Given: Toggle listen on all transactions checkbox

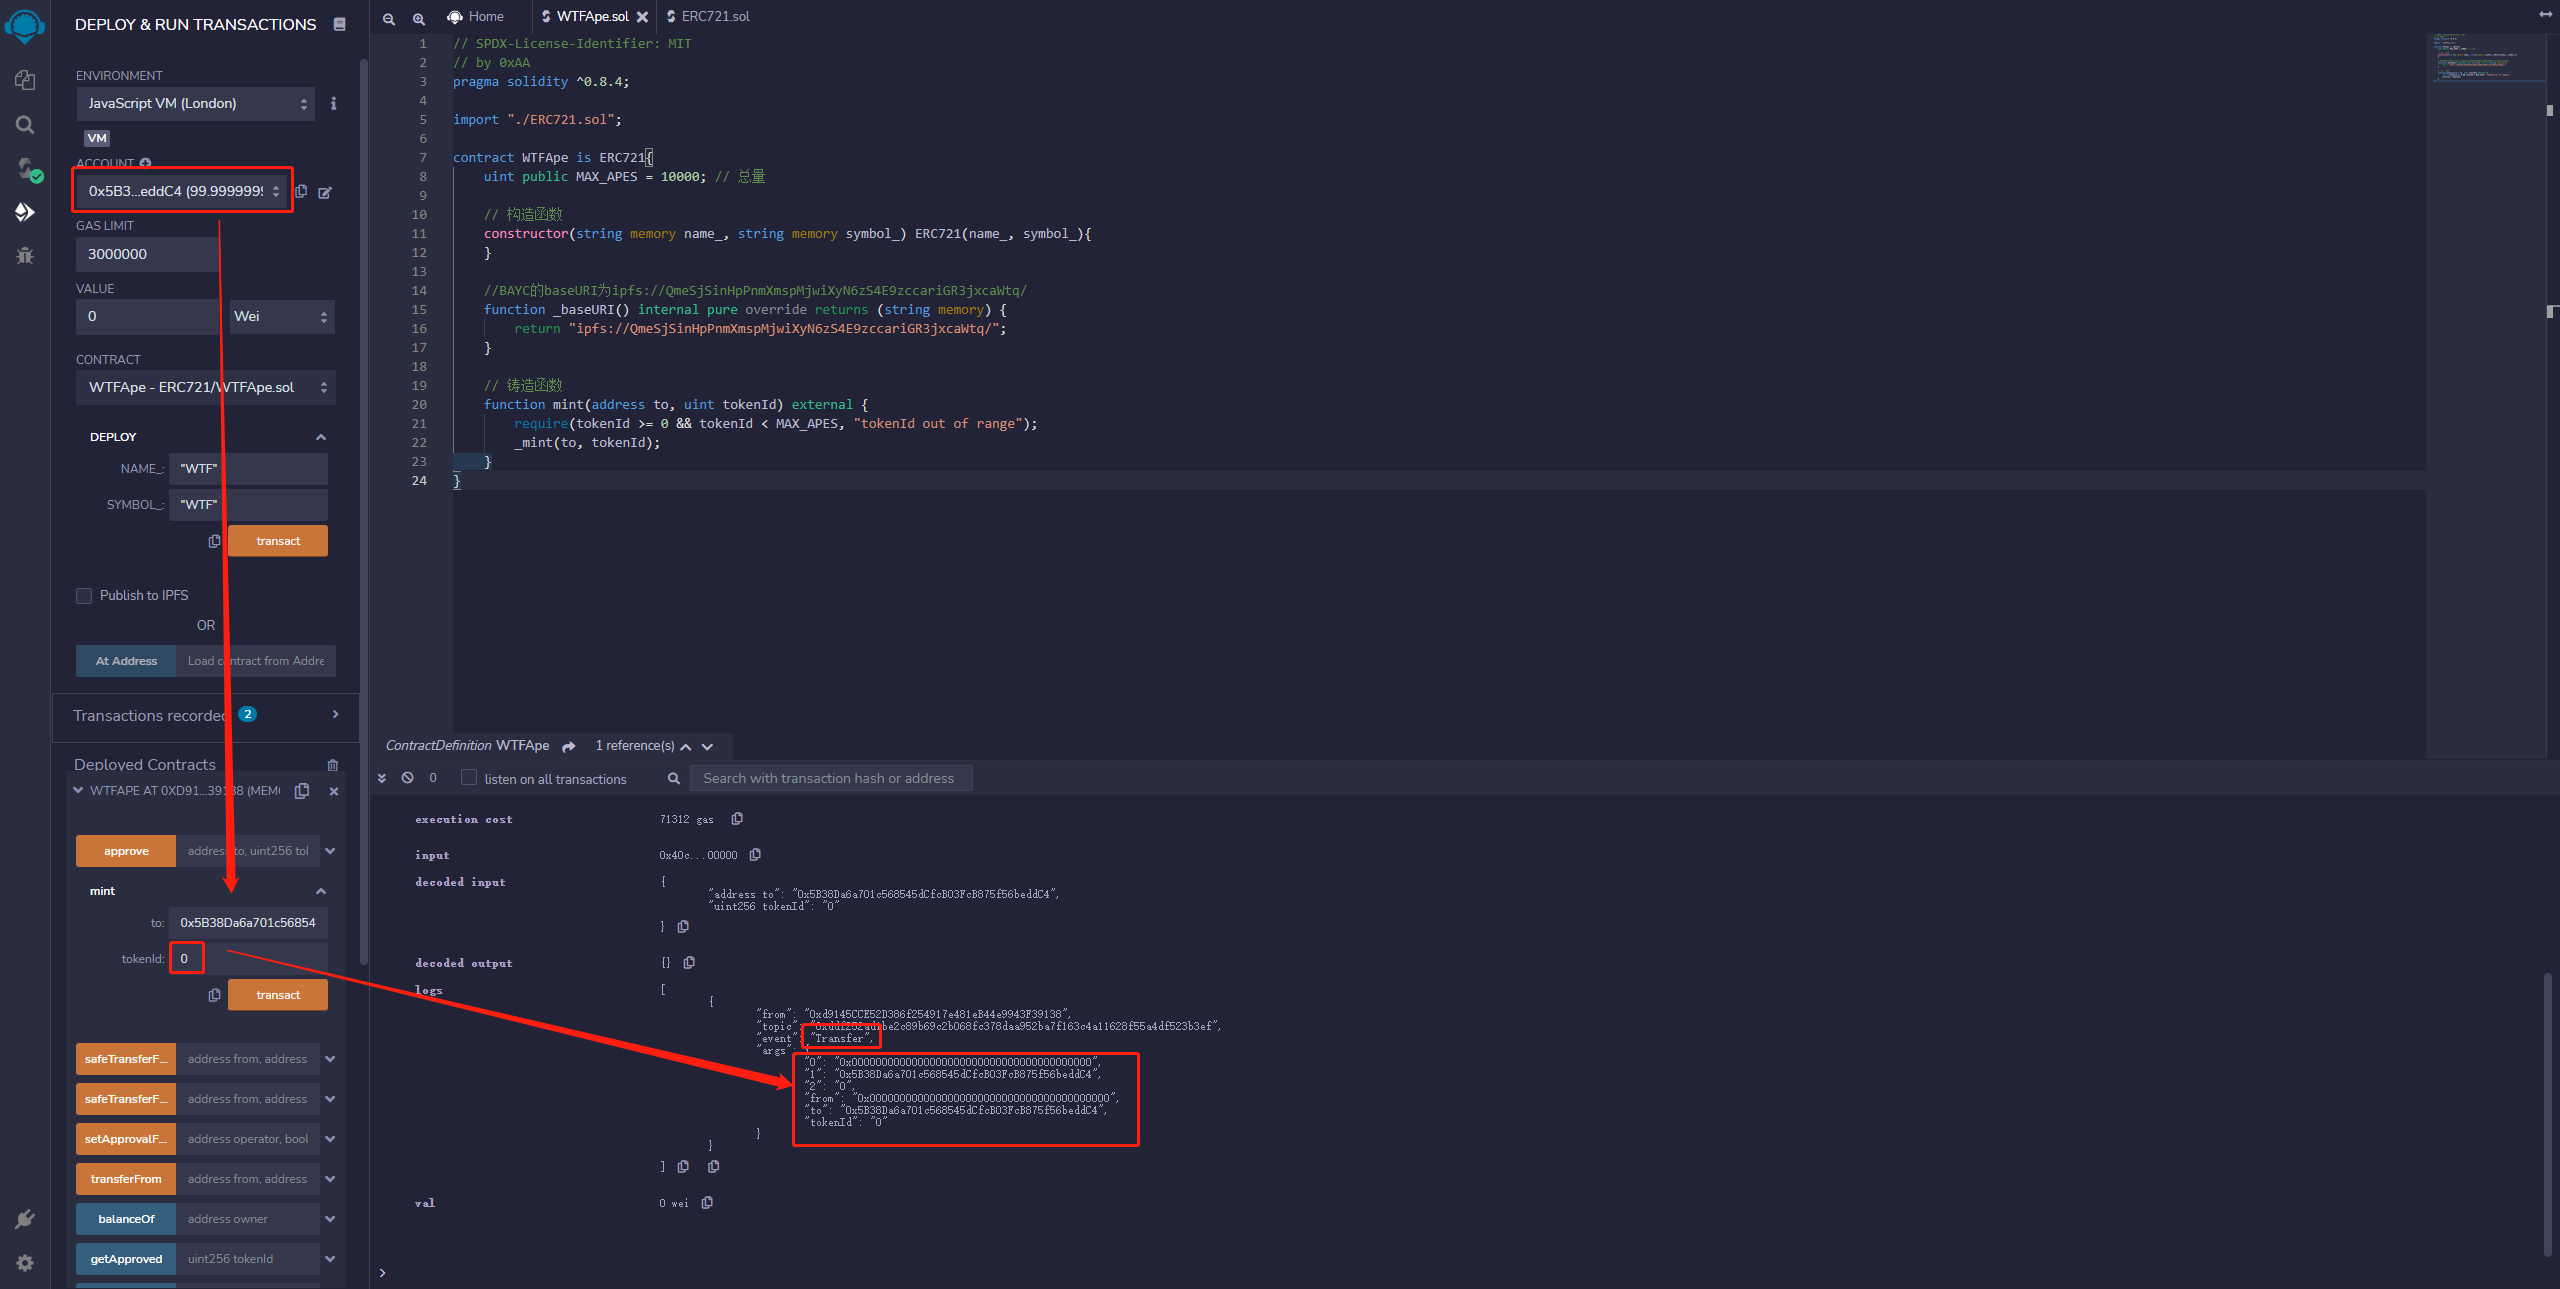Looking at the screenshot, I should click(x=467, y=778).
